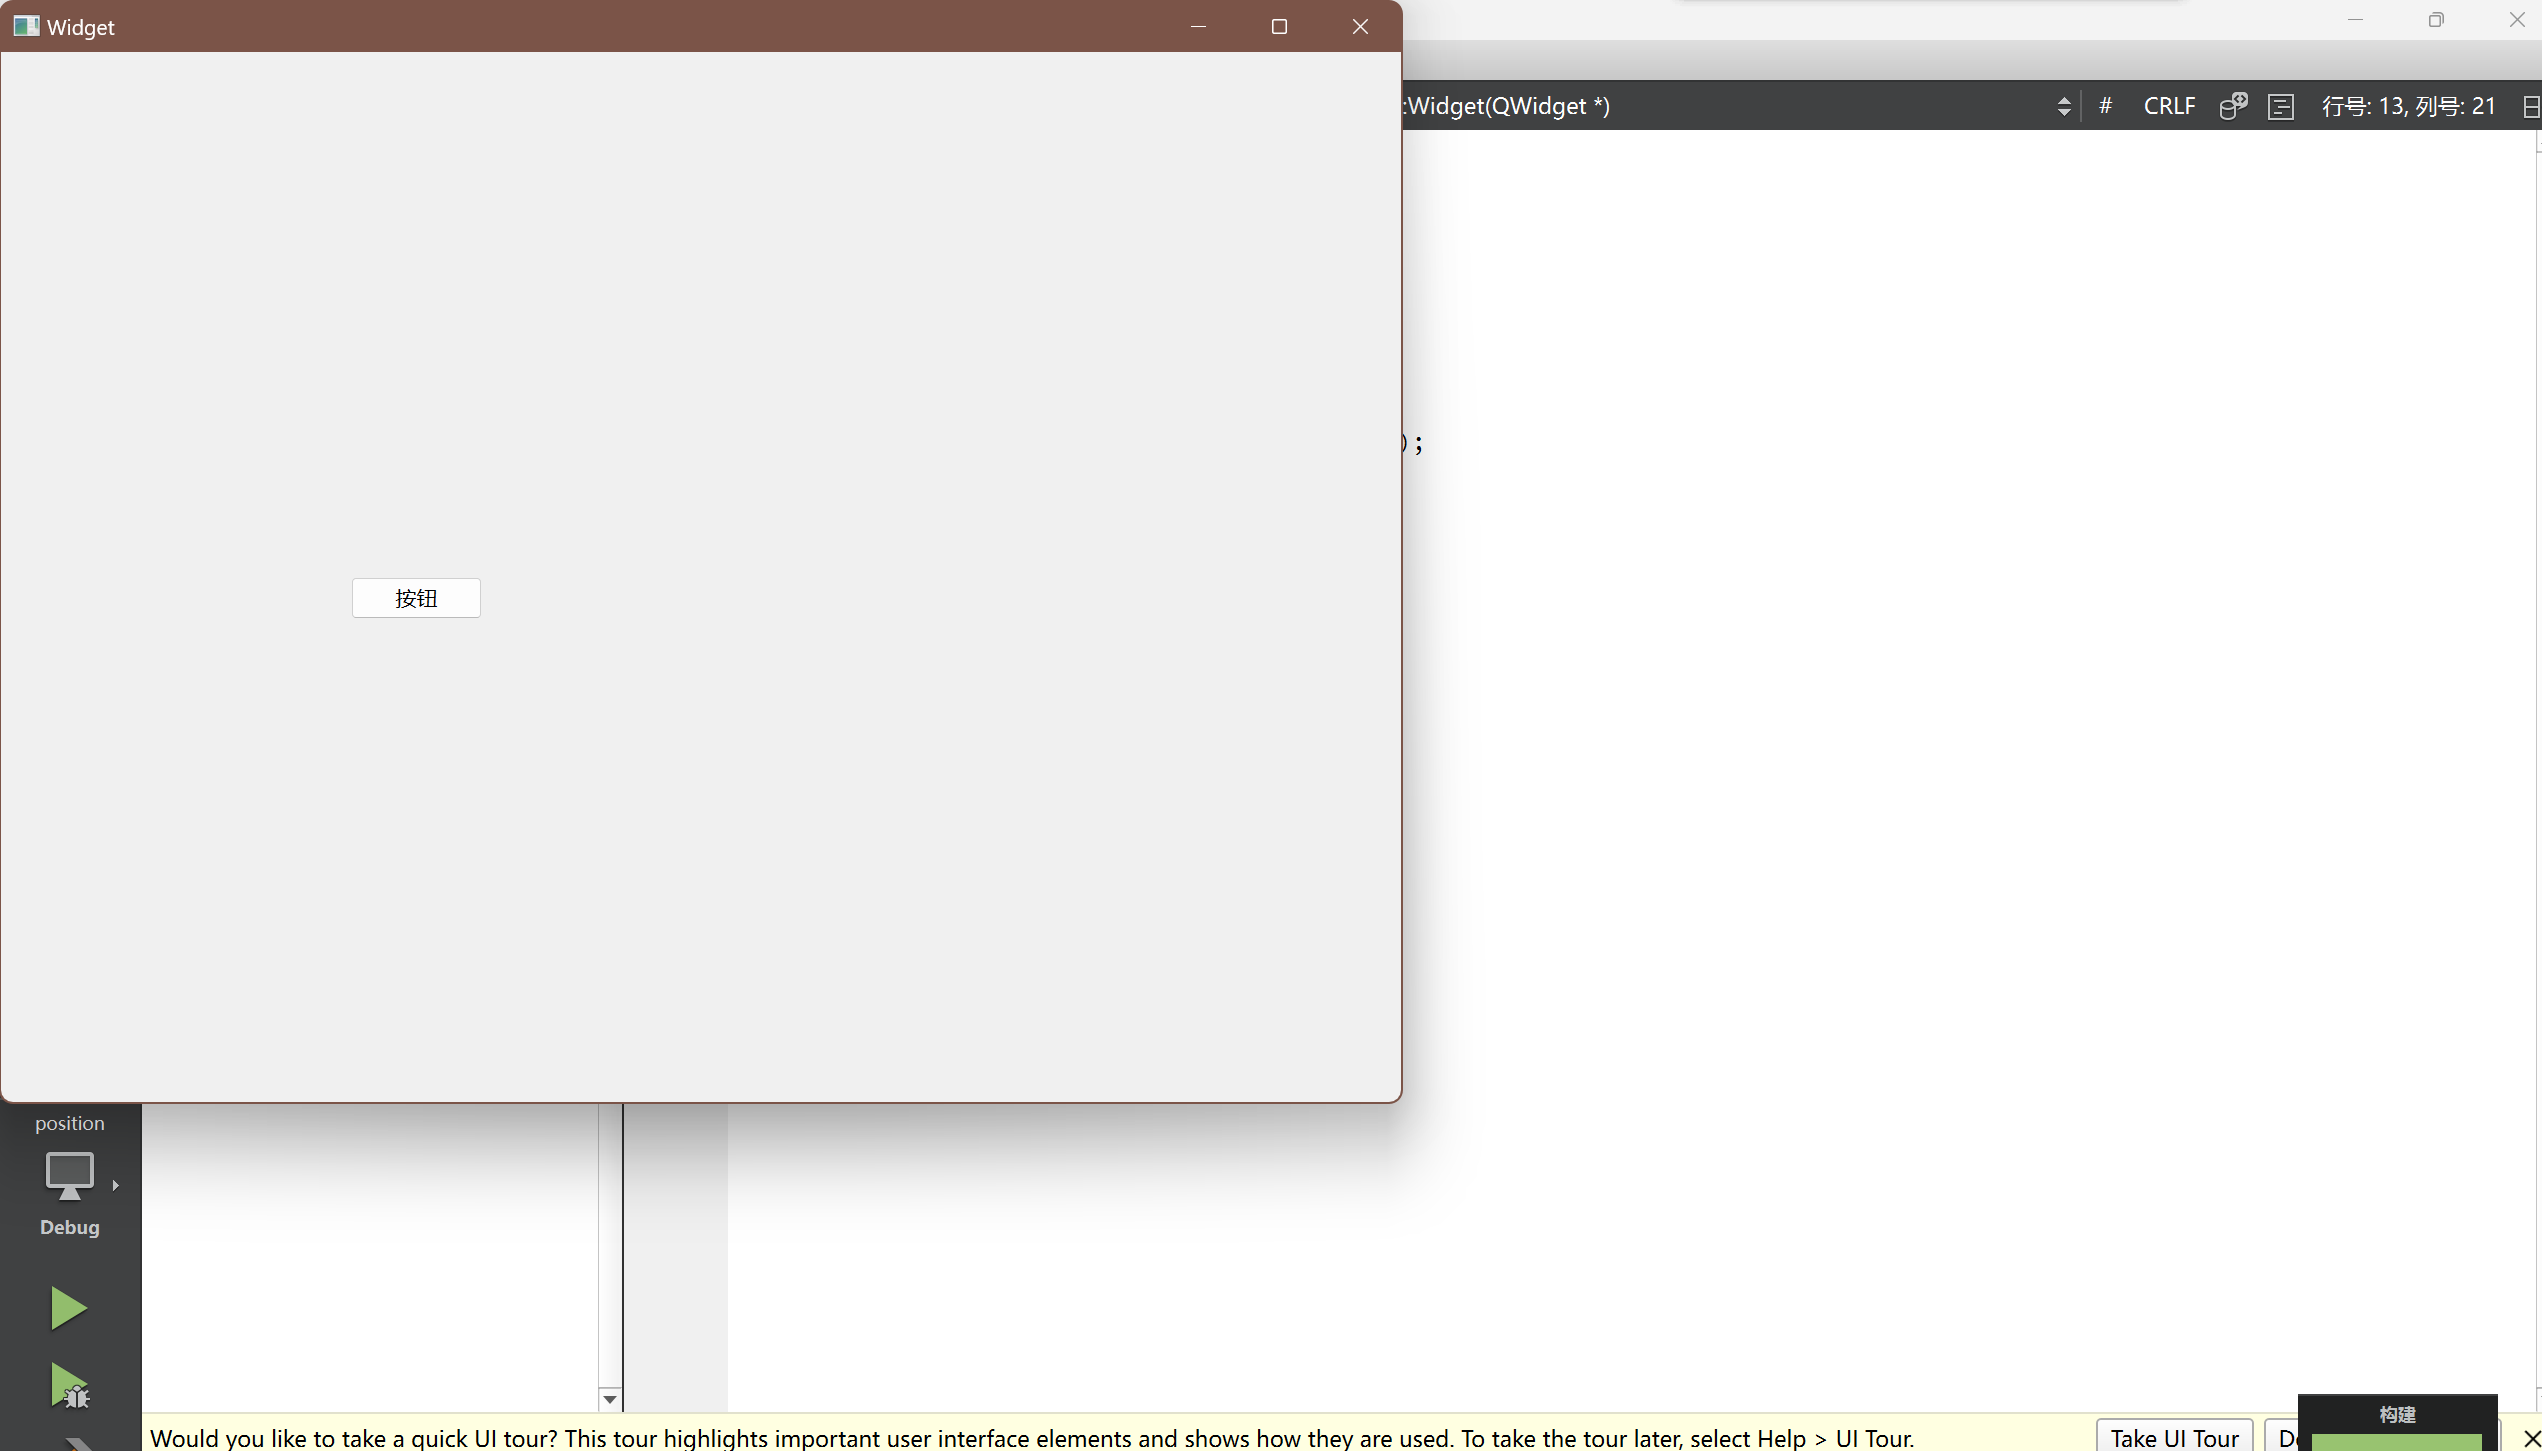The height and width of the screenshot is (1451, 2542).
Task: Click the position project name label
Action: coord(70,1123)
